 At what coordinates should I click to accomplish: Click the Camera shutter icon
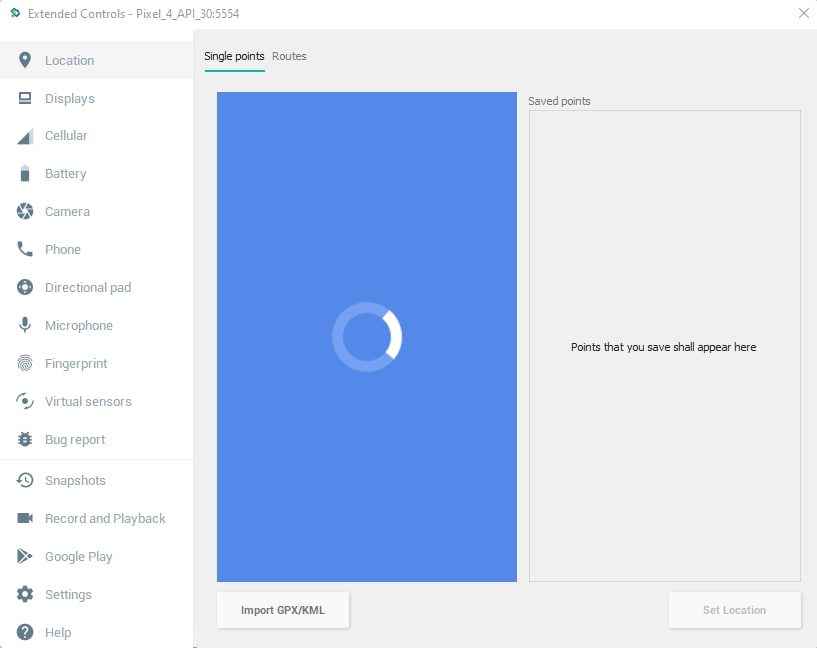(24, 211)
